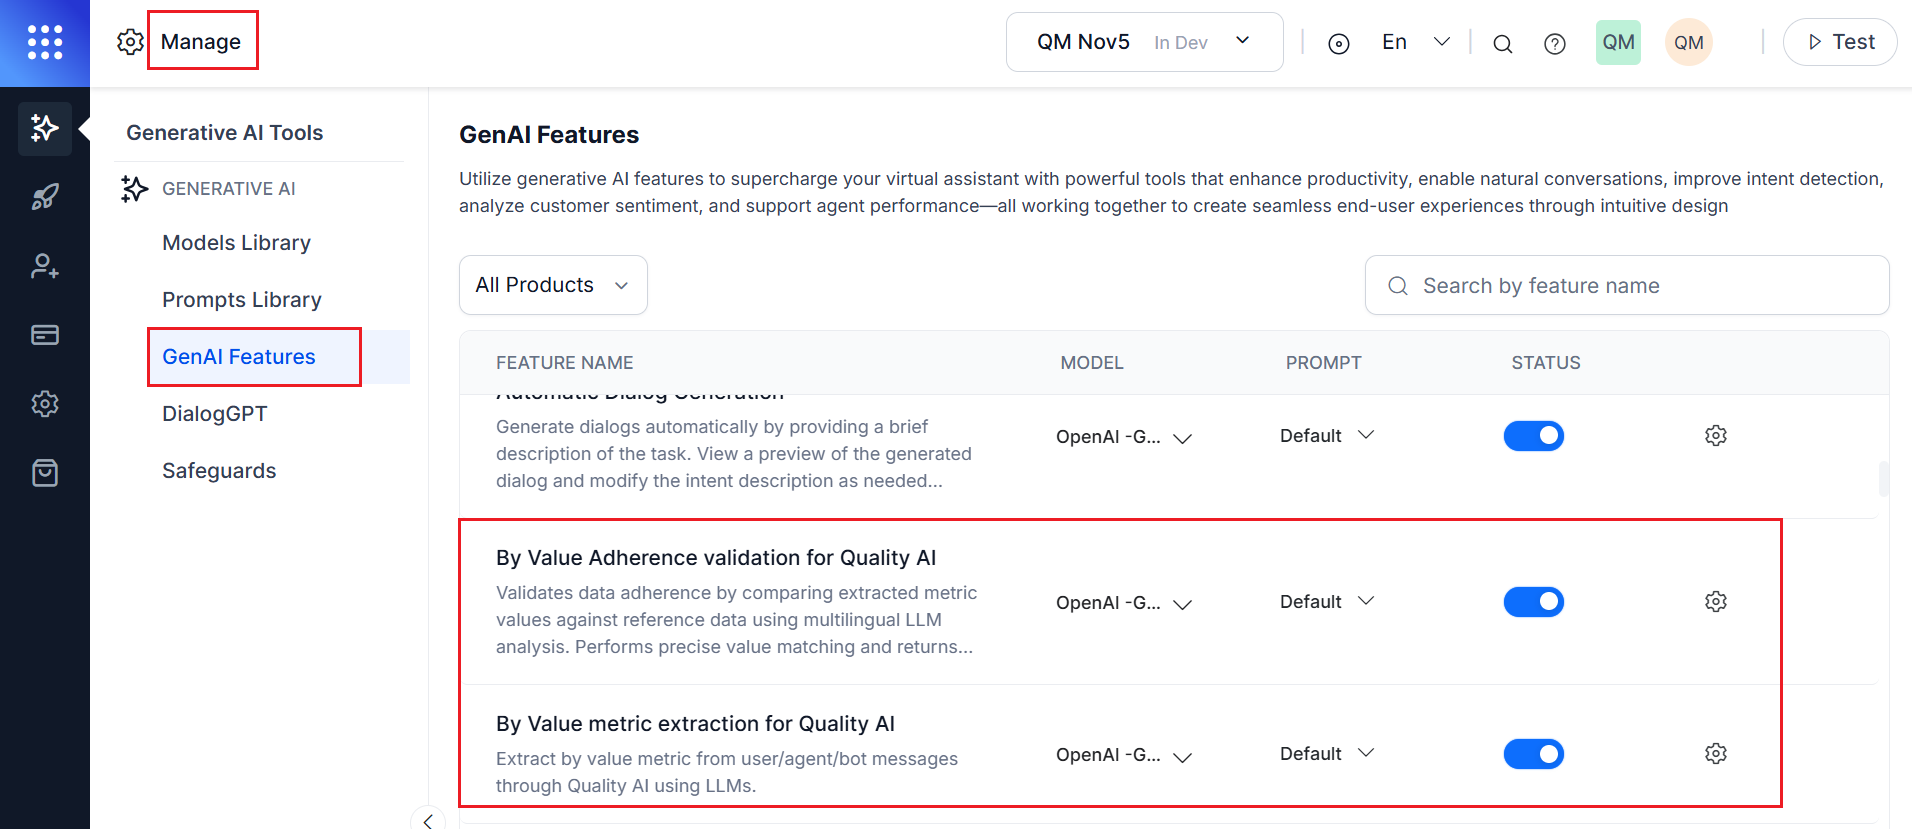Open the Manage section link
The width and height of the screenshot is (1912, 829).
(x=201, y=42)
